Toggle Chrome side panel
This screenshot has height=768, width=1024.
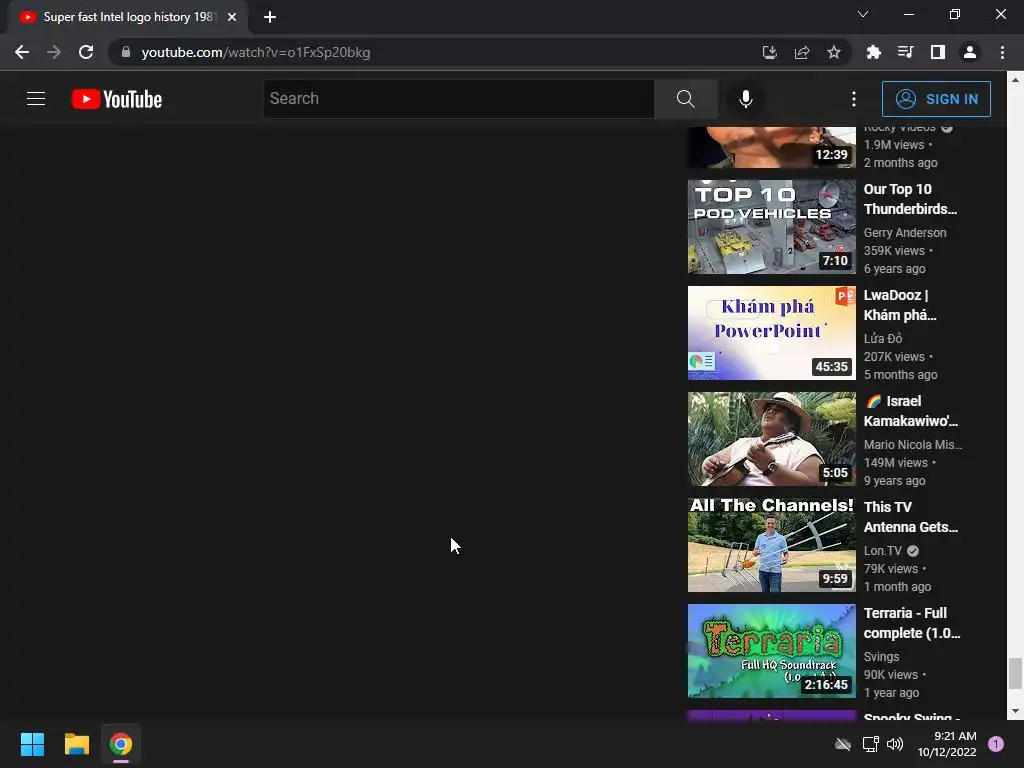point(938,52)
